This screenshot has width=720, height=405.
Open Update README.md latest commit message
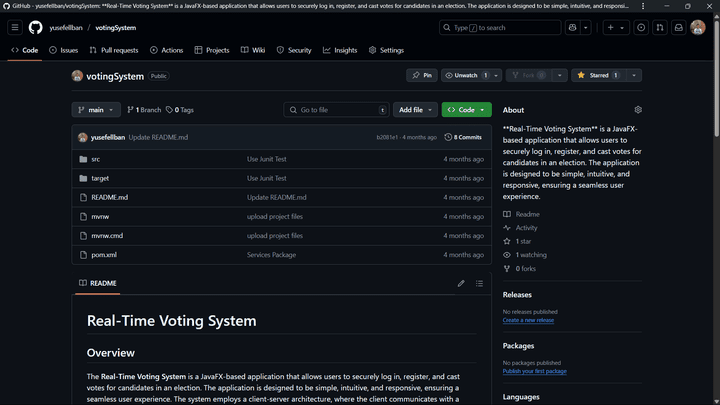[158, 137]
